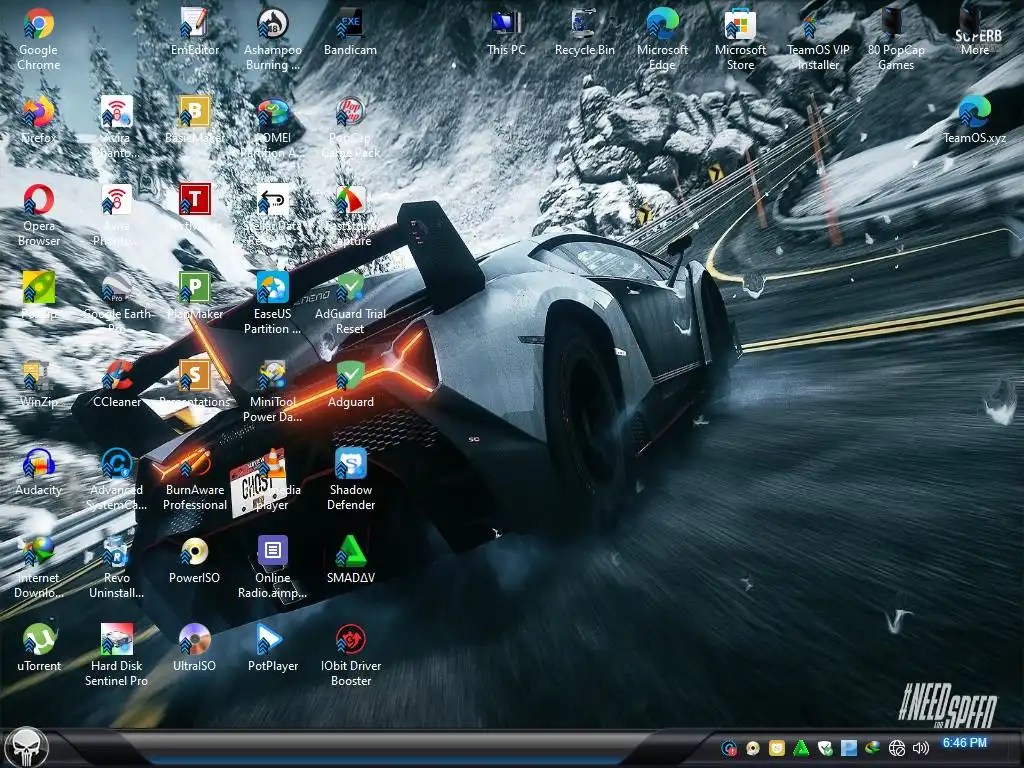Select the AOMEI Partition Assistant icon
Image resolution: width=1024 pixels, height=768 pixels.
point(273,112)
